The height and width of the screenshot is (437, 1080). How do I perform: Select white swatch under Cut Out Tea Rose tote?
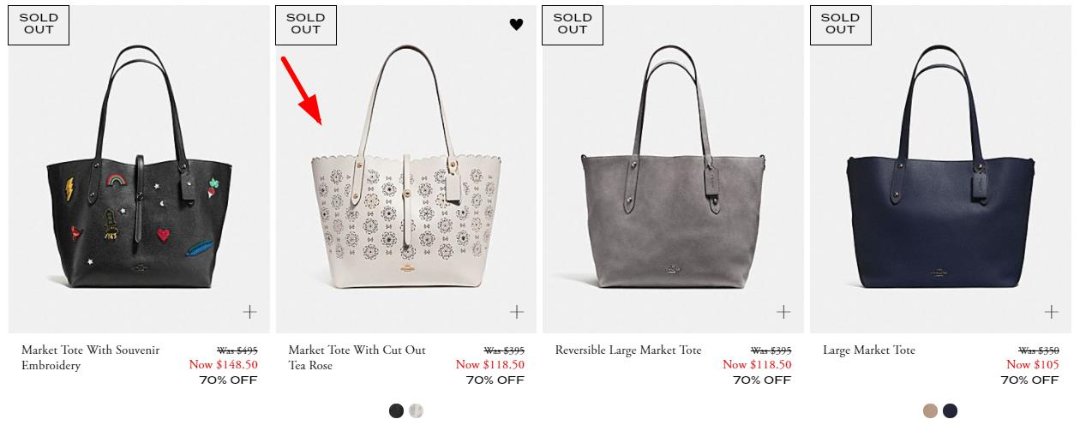[416, 411]
